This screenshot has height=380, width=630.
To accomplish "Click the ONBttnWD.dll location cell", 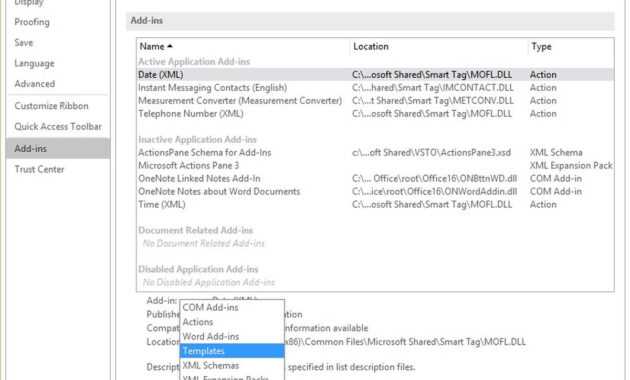I will click(x=434, y=178).
